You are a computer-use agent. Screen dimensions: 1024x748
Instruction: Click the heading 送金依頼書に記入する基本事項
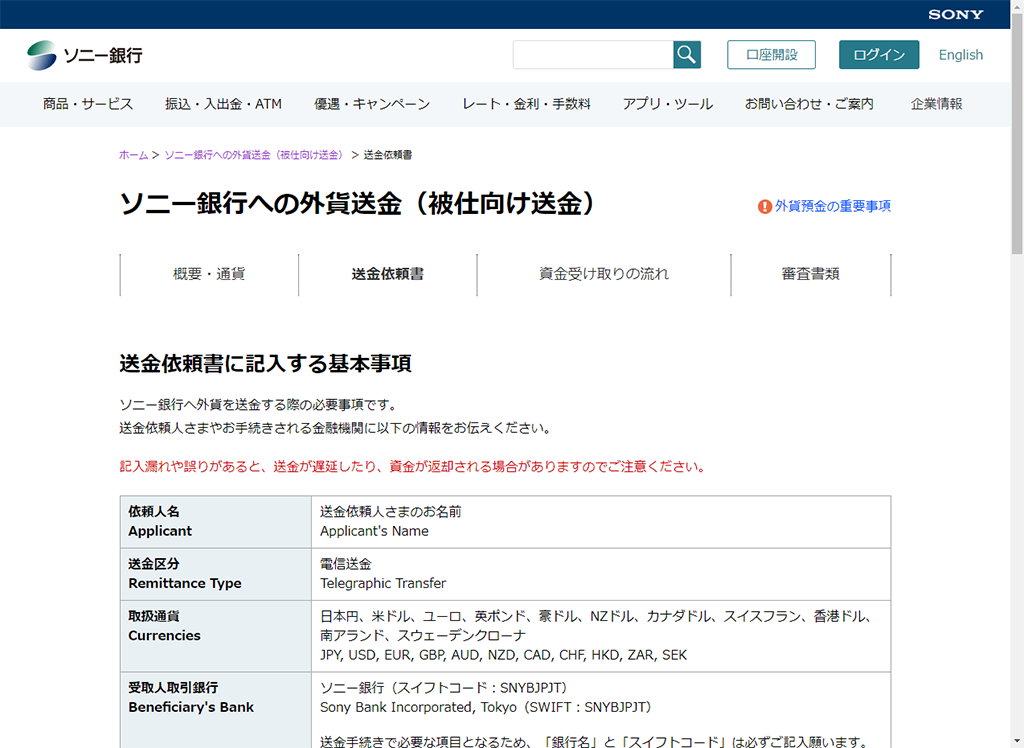pos(265,364)
